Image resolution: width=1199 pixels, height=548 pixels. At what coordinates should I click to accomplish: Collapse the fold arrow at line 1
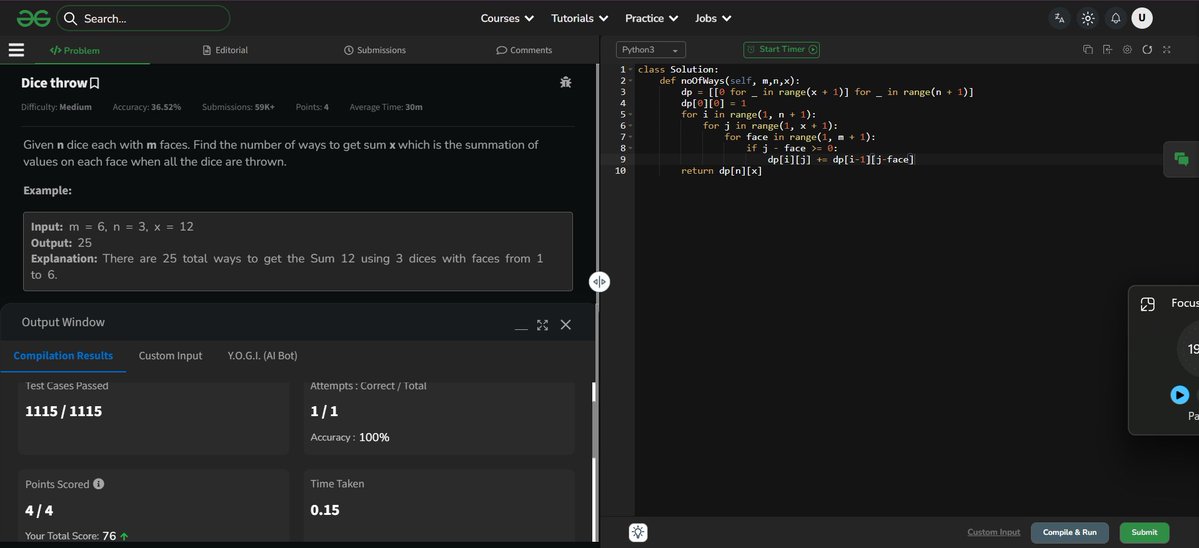tap(629, 70)
